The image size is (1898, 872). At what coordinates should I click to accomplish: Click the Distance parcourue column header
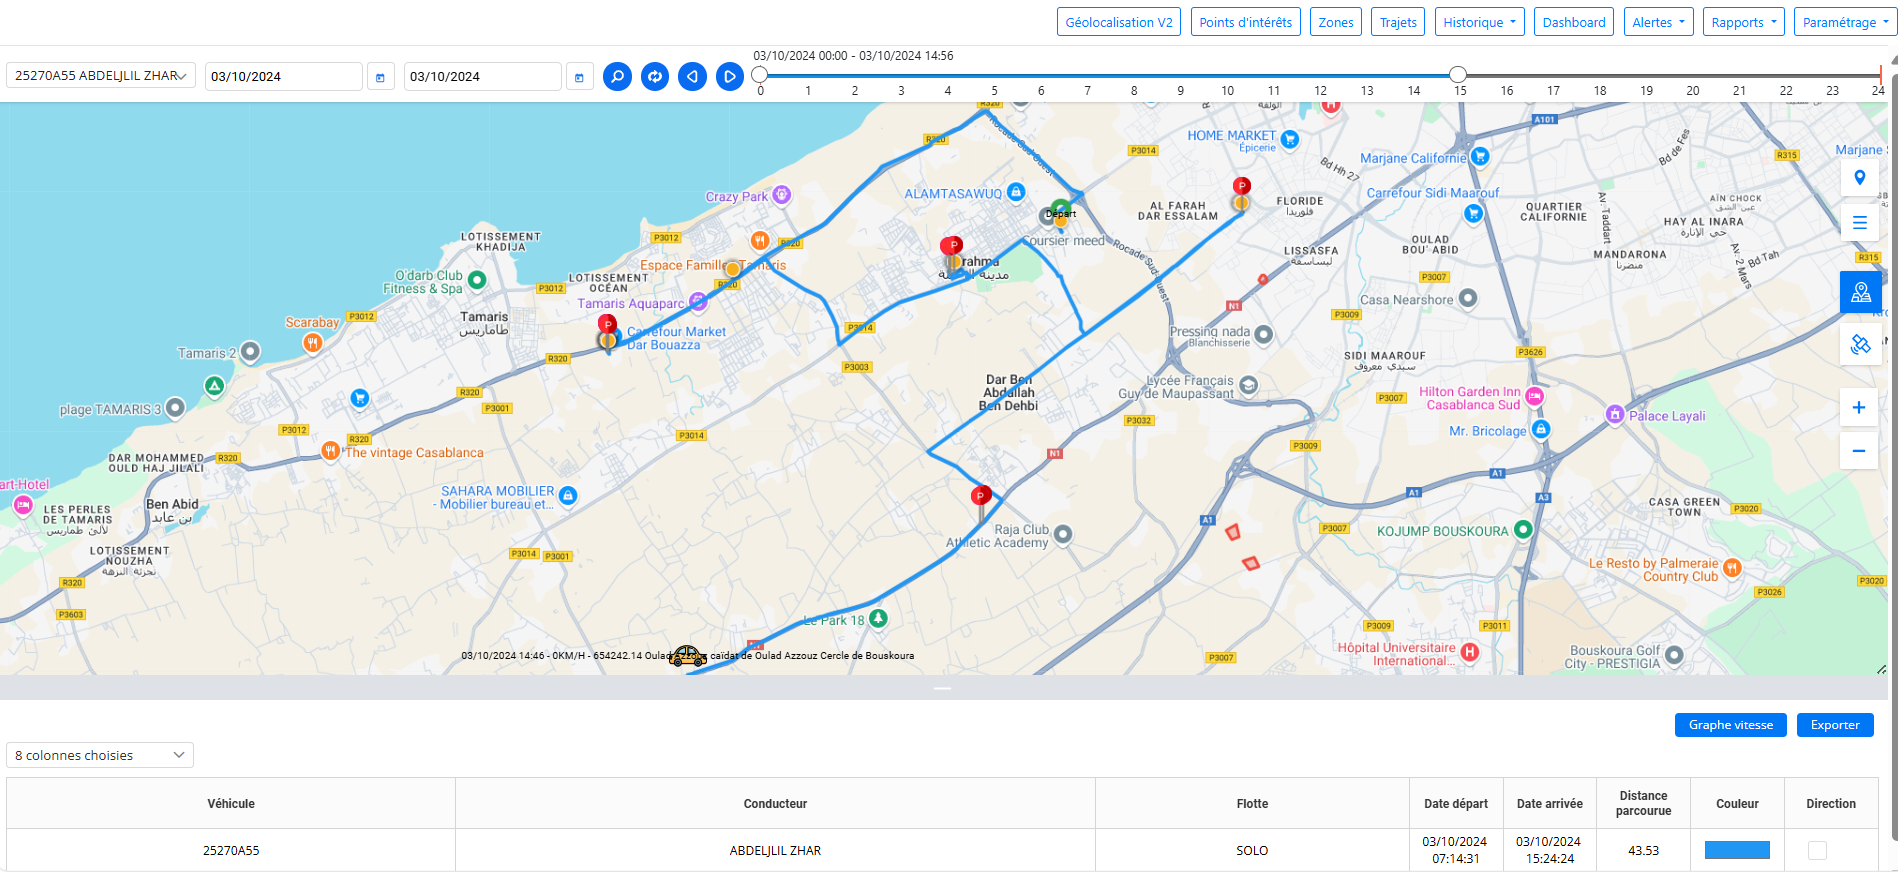[x=1644, y=804]
